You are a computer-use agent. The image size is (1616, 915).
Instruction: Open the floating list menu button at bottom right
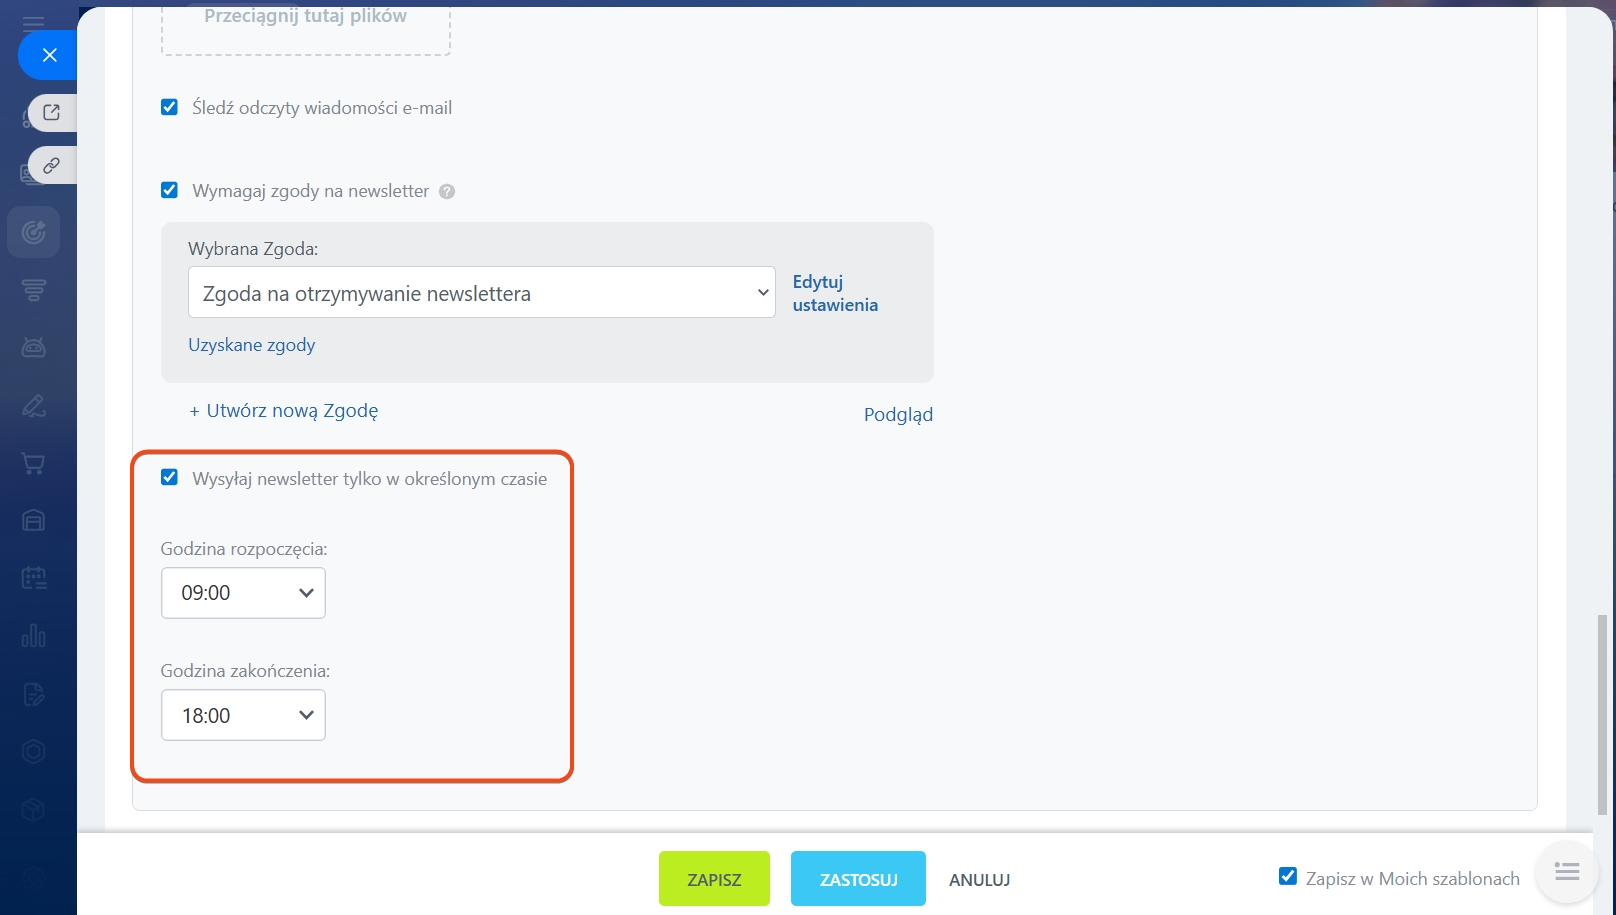(1567, 872)
